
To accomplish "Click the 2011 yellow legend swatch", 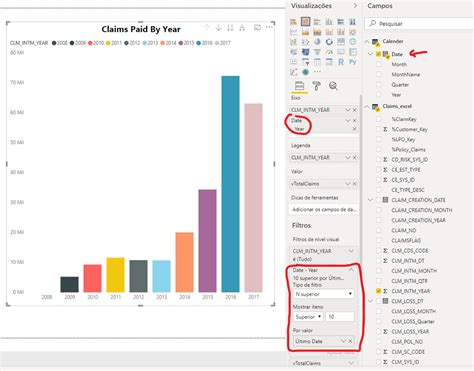I will click(108, 43).
